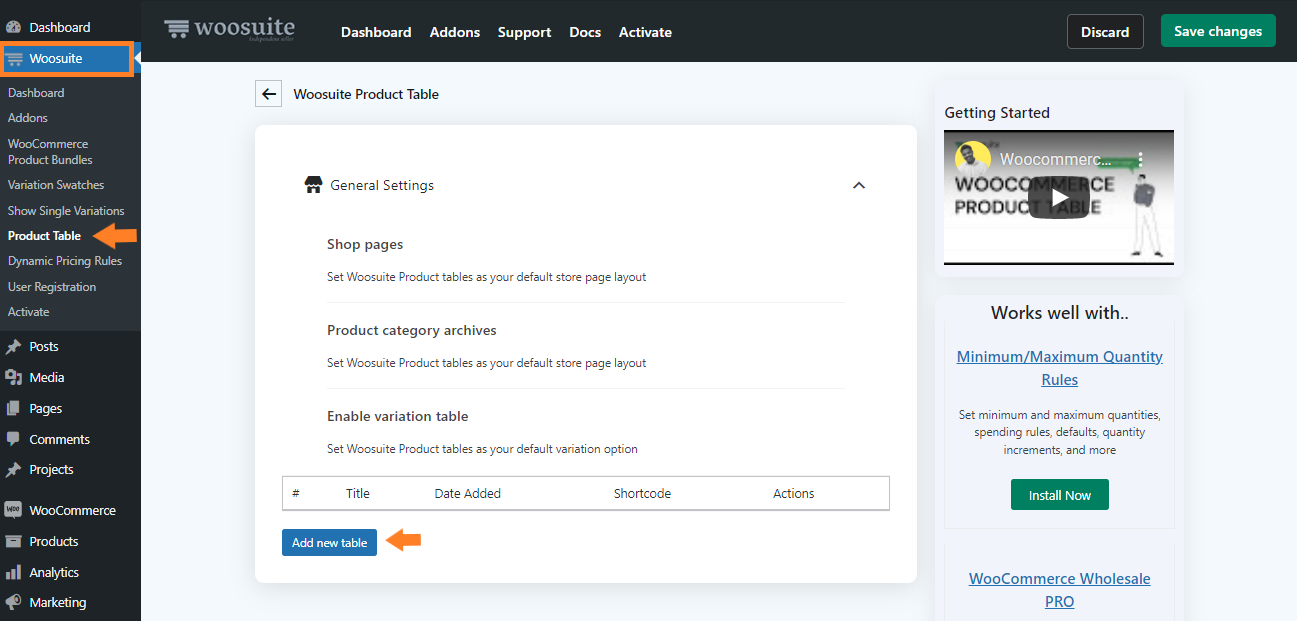Click the Marketing megaphone icon
The height and width of the screenshot is (621, 1297).
13,603
